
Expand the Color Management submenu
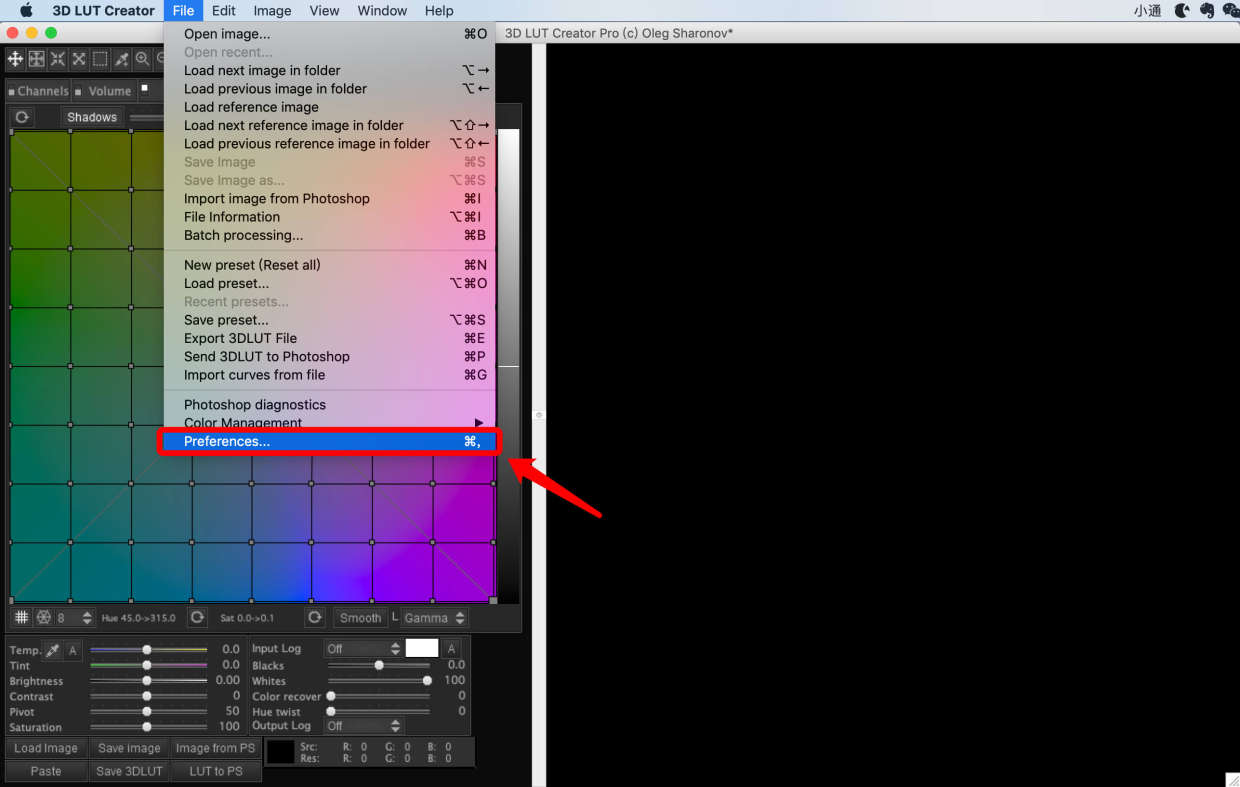click(329, 423)
